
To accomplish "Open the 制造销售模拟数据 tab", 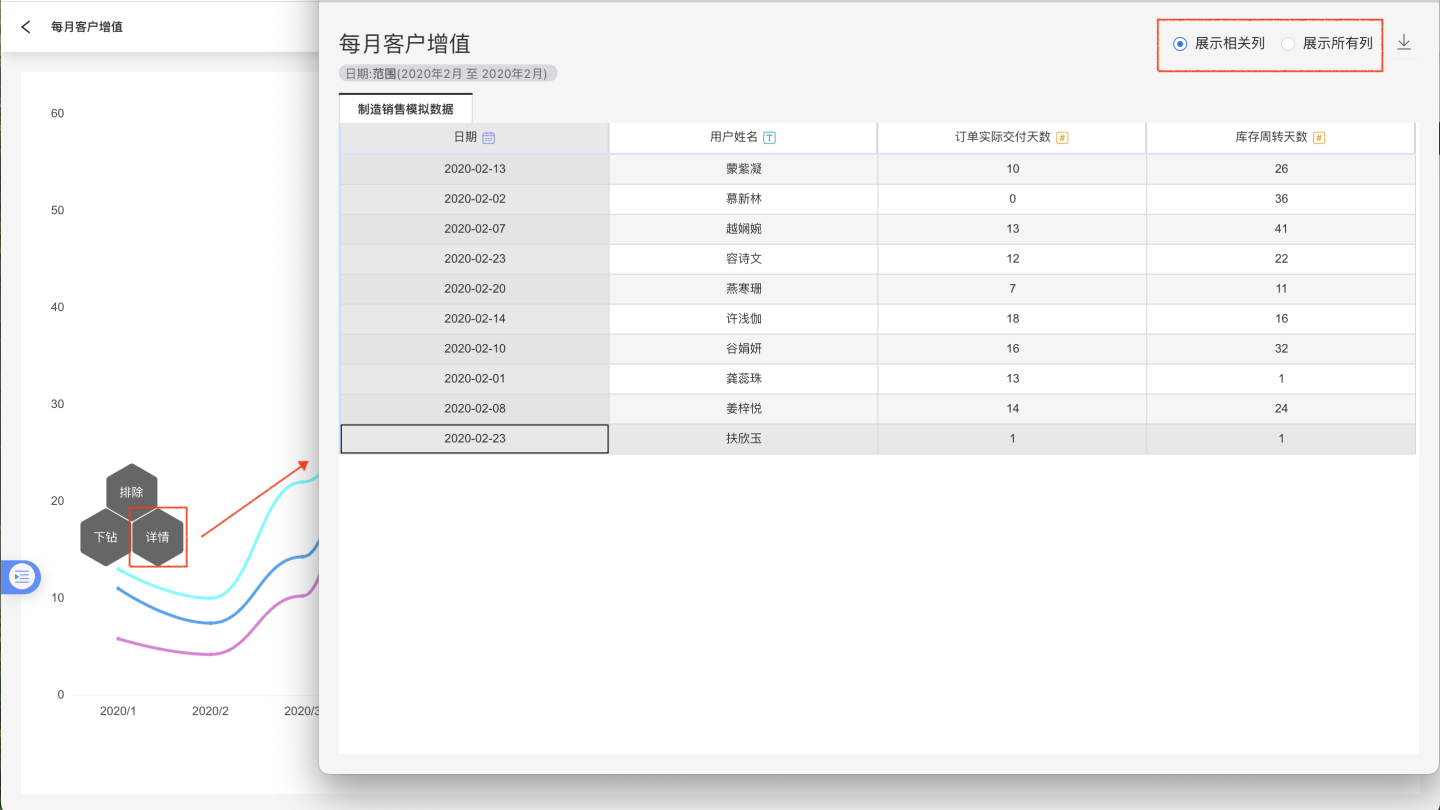I will click(405, 109).
